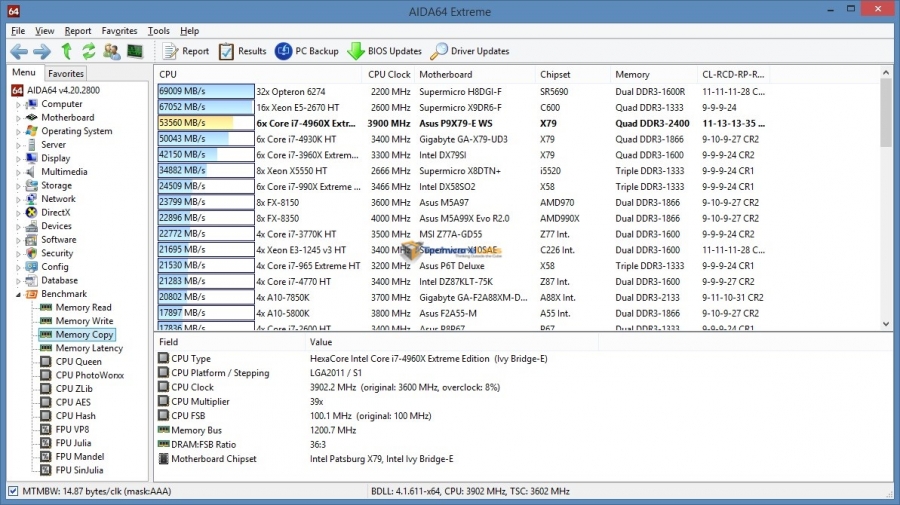900x505 pixels.
Task: Open FPU Julia benchmark
Action: [x=73, y=443]
